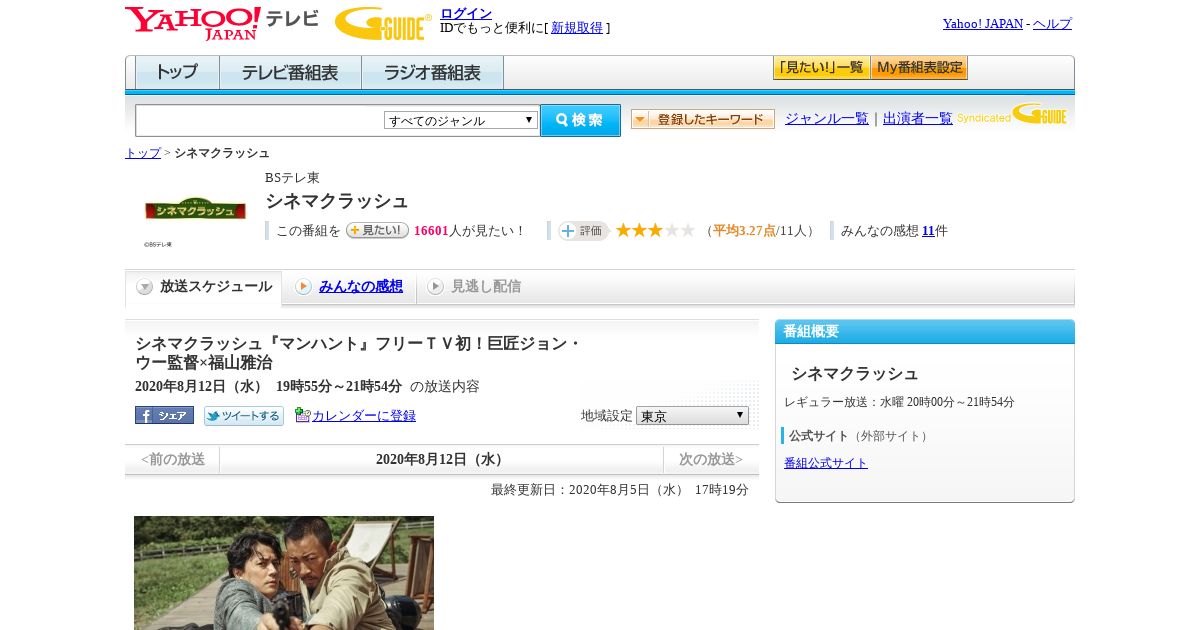Click the G-GUIDE logo in the header
Image resolution: width=1200 pixels, height=630 pixels.
[x=383, y=24]
